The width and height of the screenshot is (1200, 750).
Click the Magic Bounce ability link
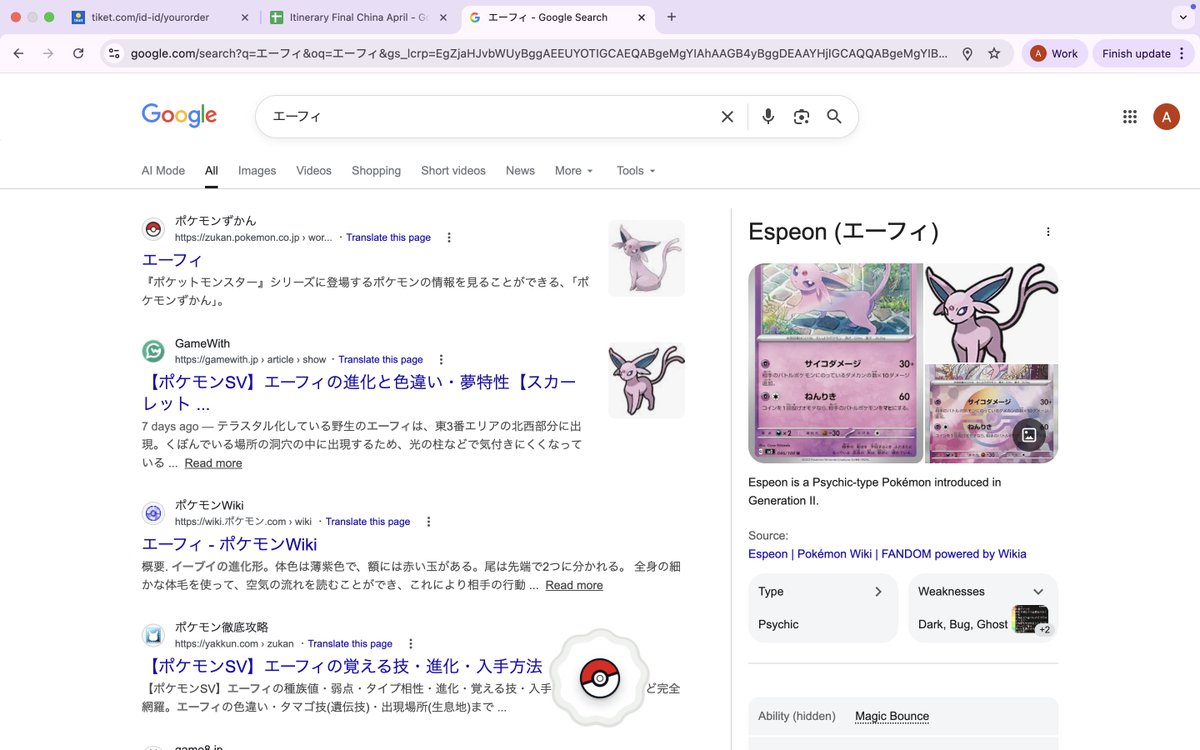pos(892,716)
